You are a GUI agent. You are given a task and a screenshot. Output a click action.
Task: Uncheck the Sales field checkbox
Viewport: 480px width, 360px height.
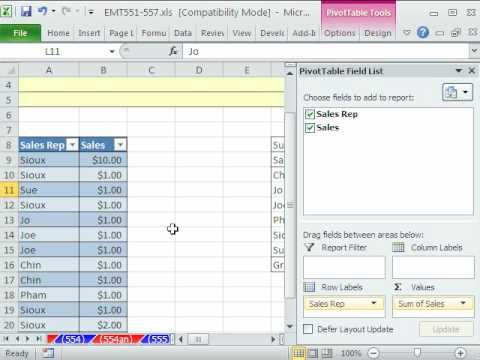[310, 128]
